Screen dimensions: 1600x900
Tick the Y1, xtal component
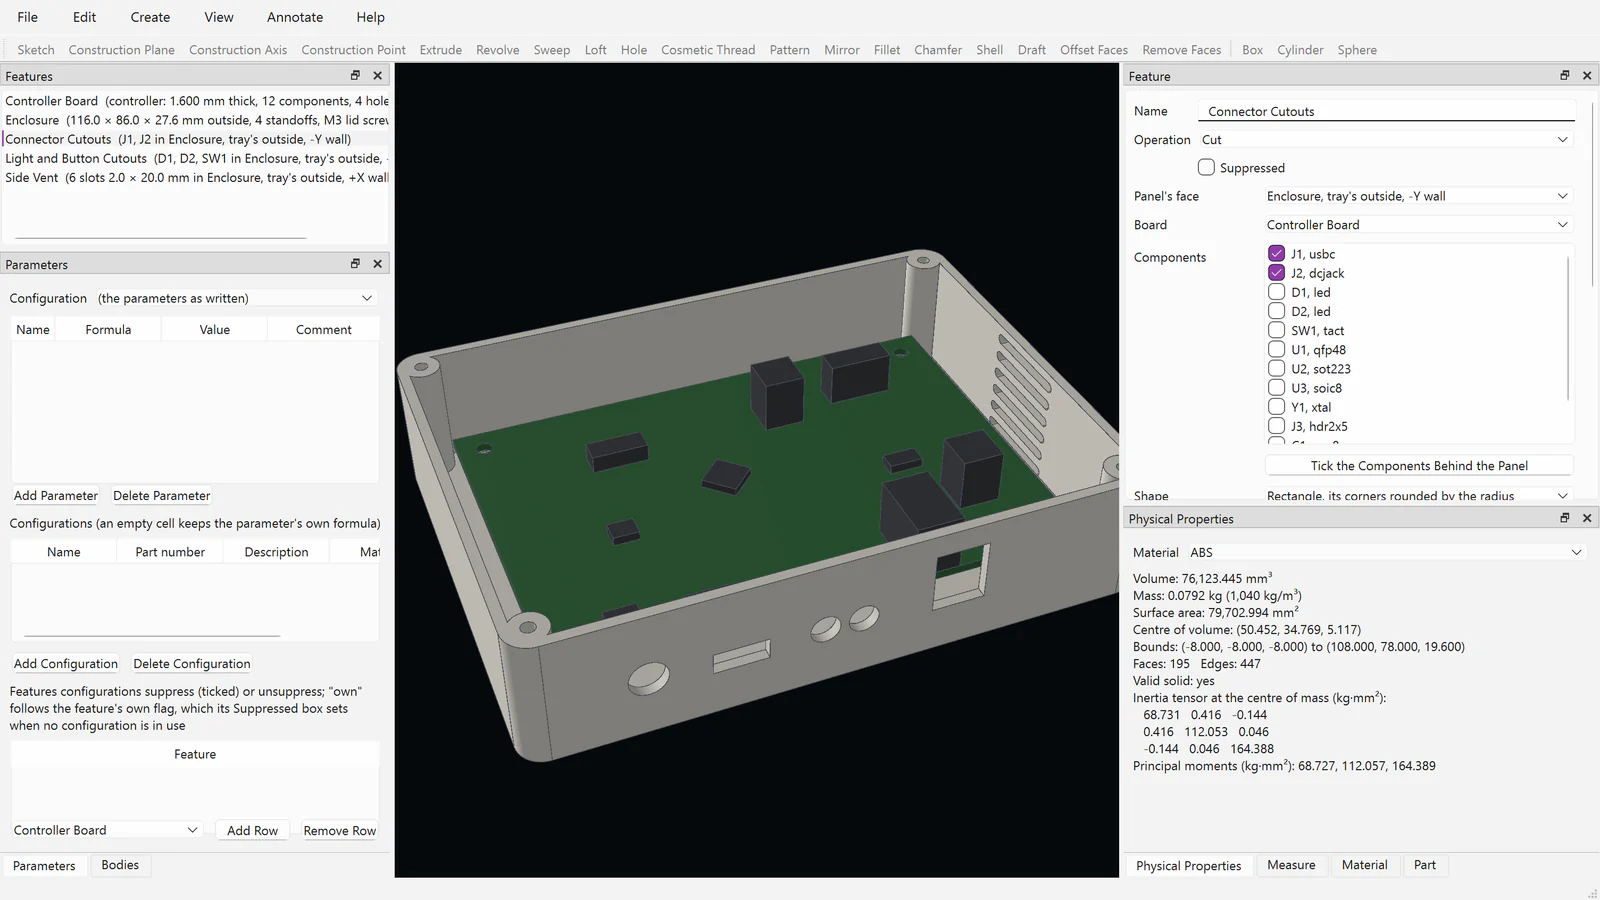1276,407
